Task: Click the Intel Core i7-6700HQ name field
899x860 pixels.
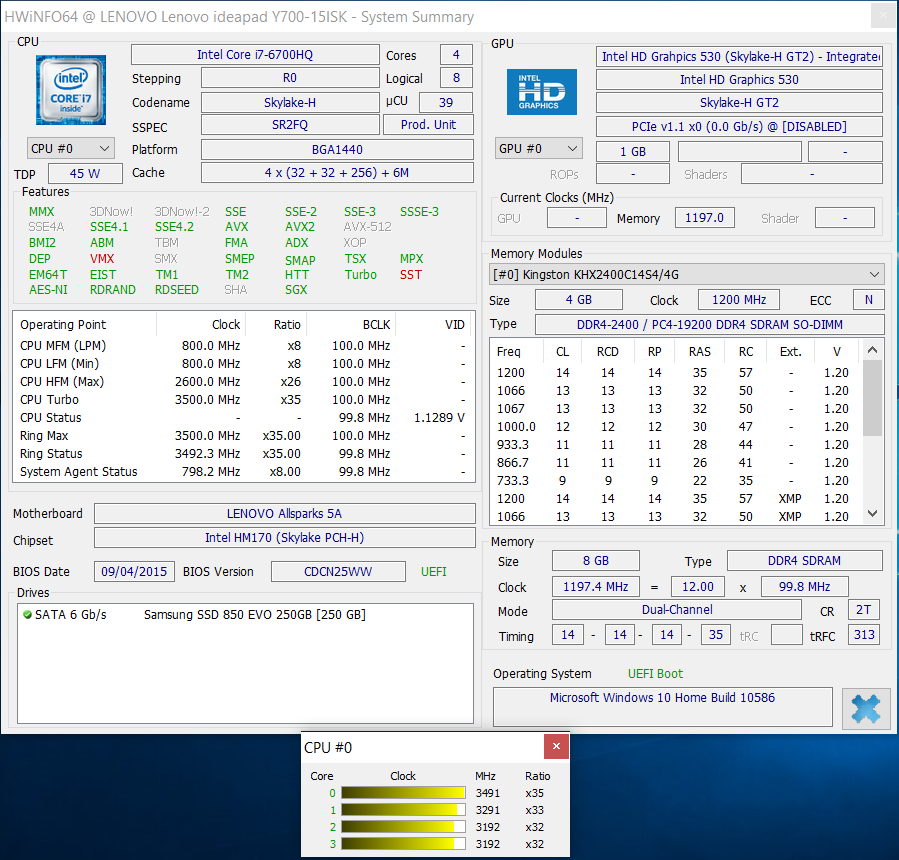Action: point(255,54)
